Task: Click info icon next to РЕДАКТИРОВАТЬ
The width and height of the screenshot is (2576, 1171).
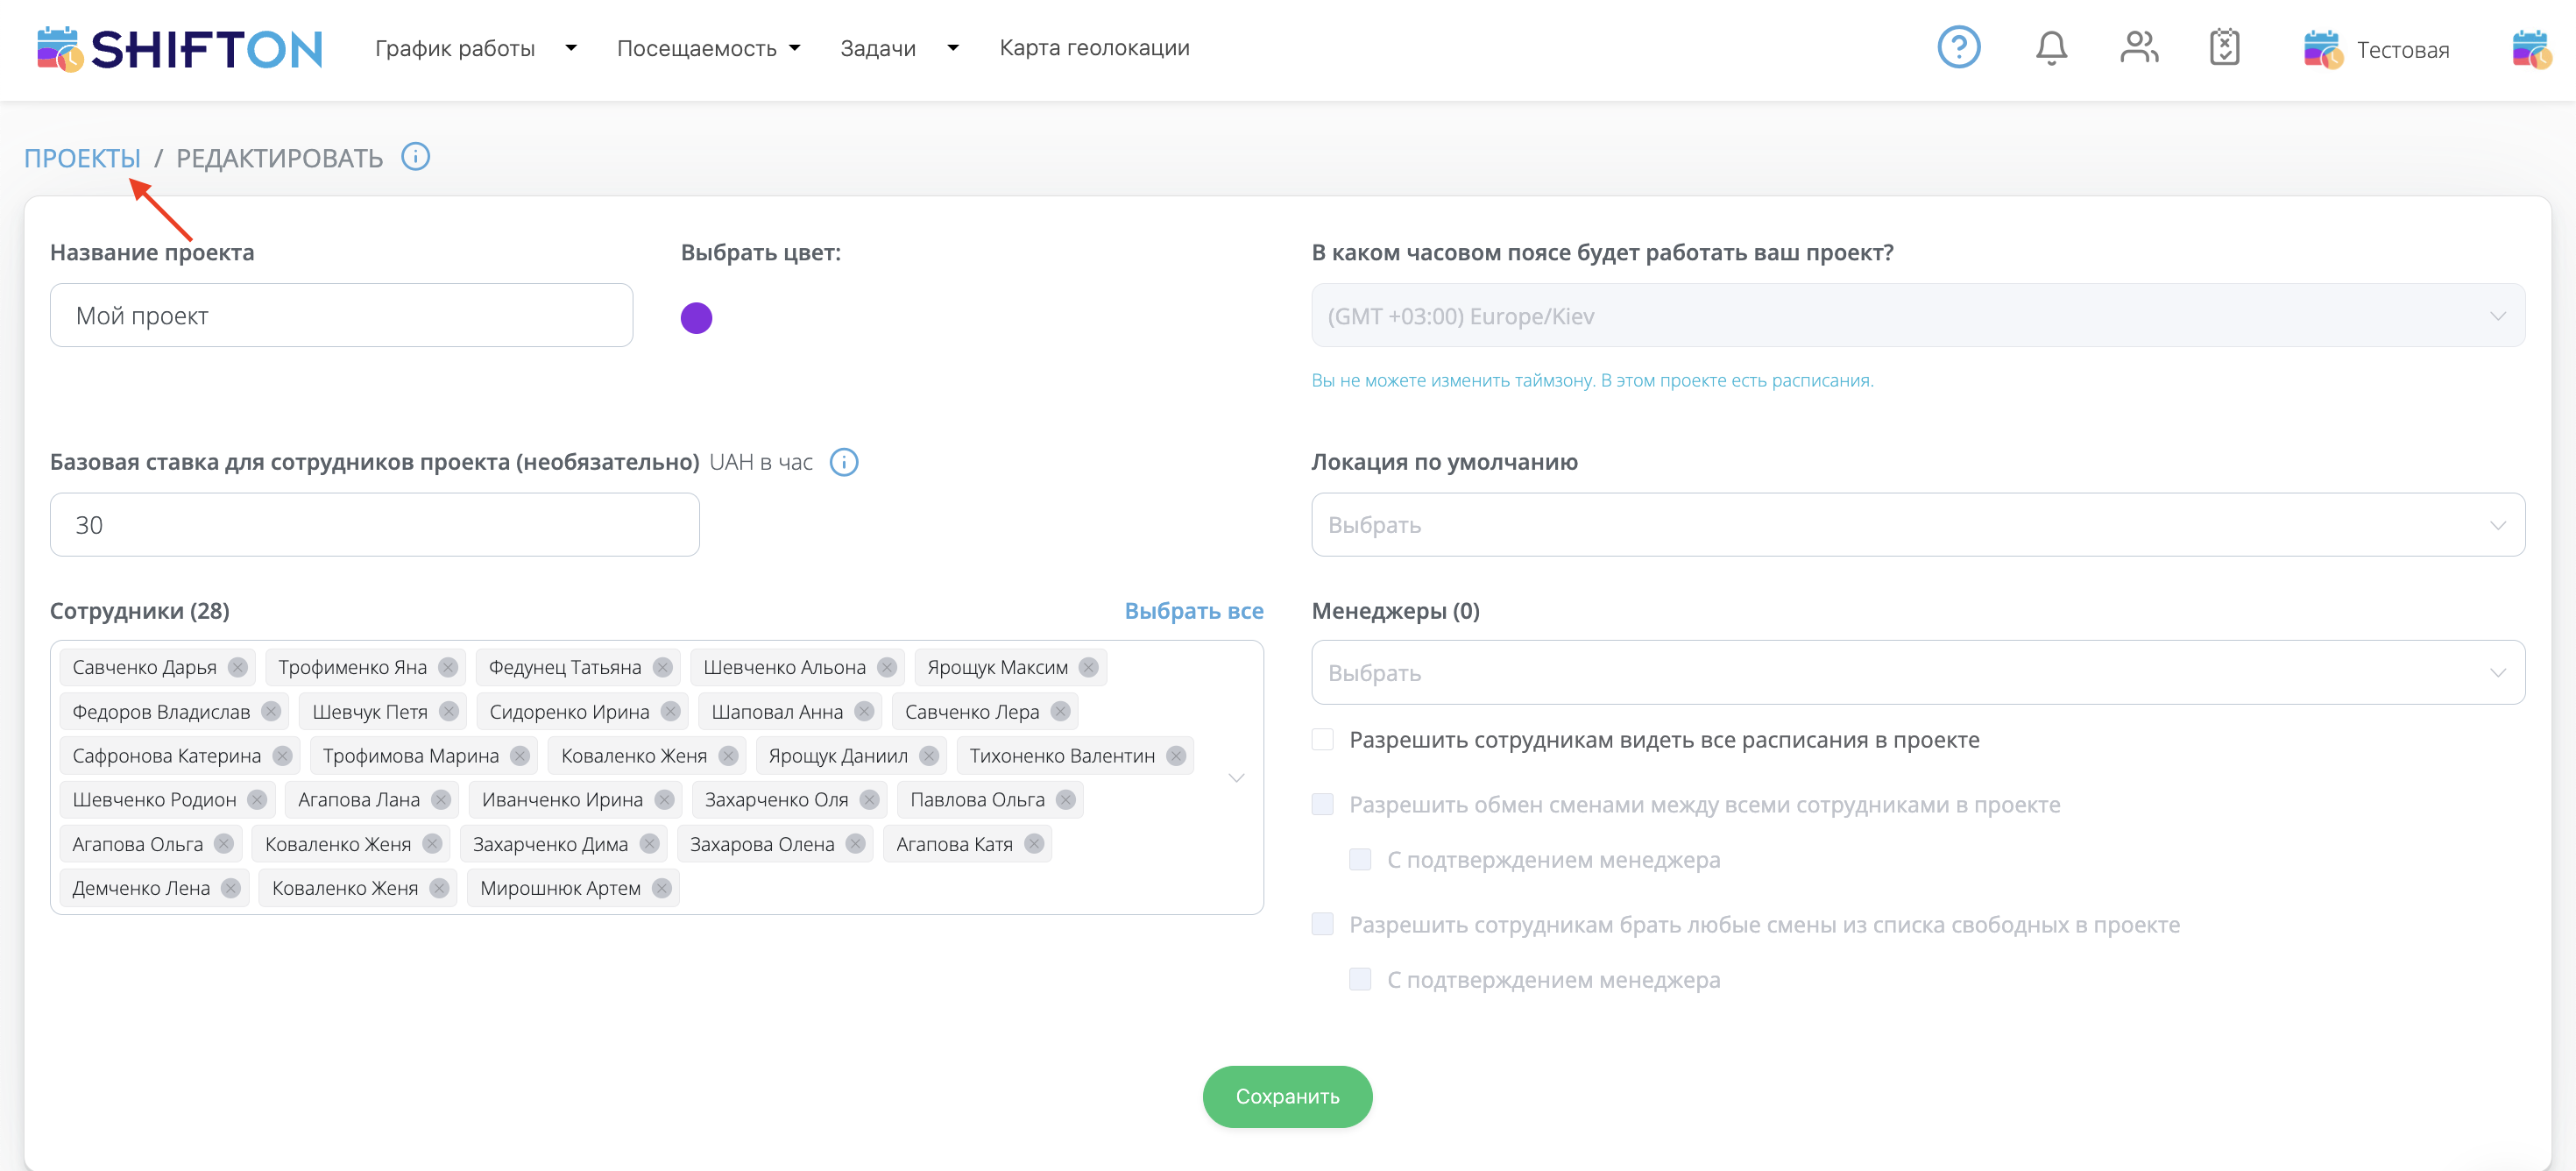Action: 415,157
